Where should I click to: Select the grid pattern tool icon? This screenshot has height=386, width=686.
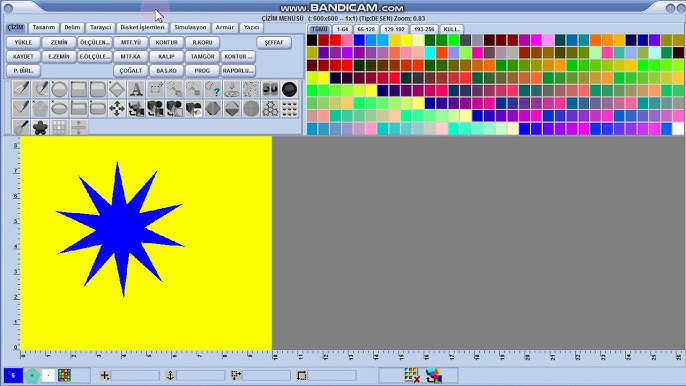tap(60, 127)
